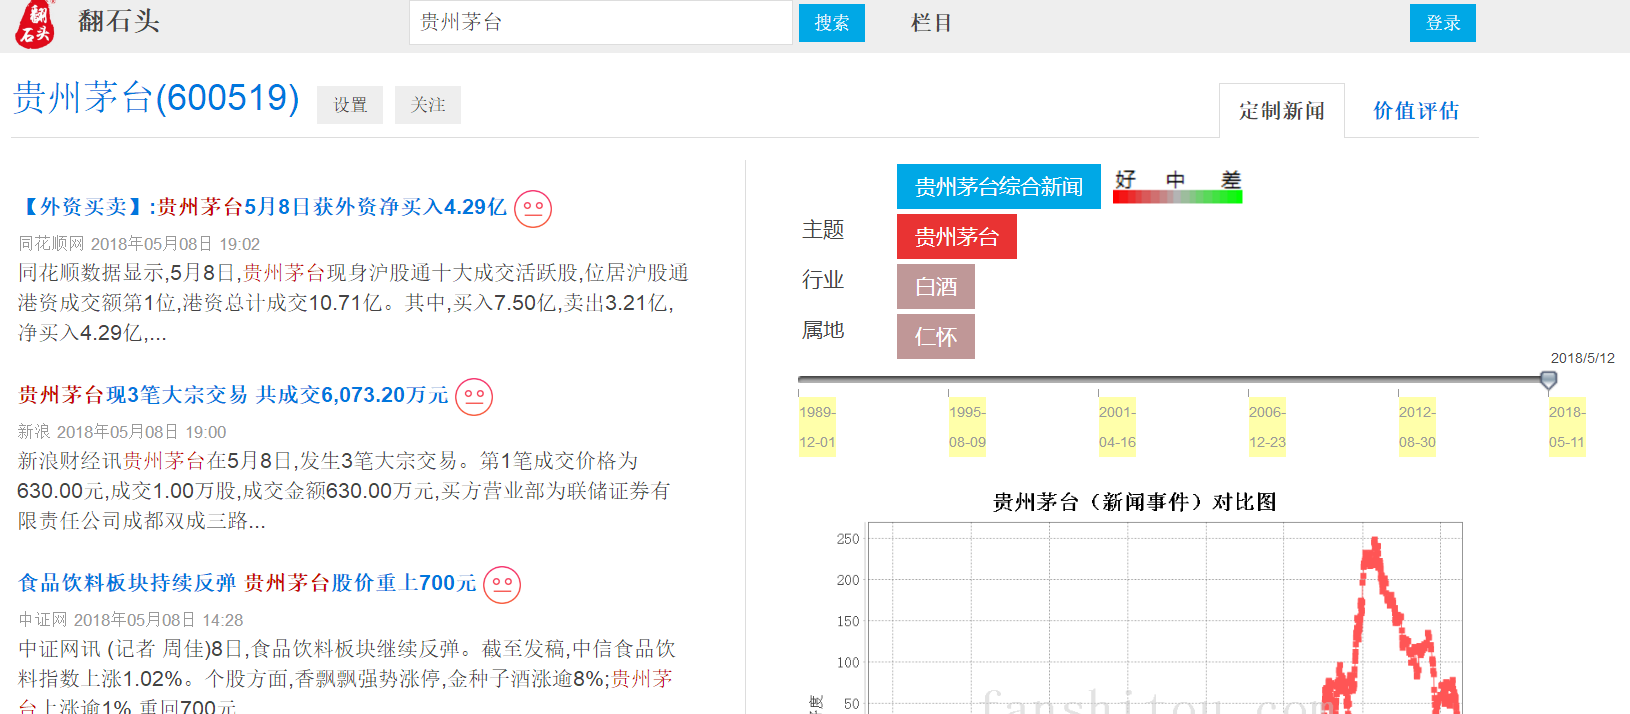Click timeline marker 1989-12-01
Screen dimensions: 1630x714
pyautogui.click(x=817, y=427)
